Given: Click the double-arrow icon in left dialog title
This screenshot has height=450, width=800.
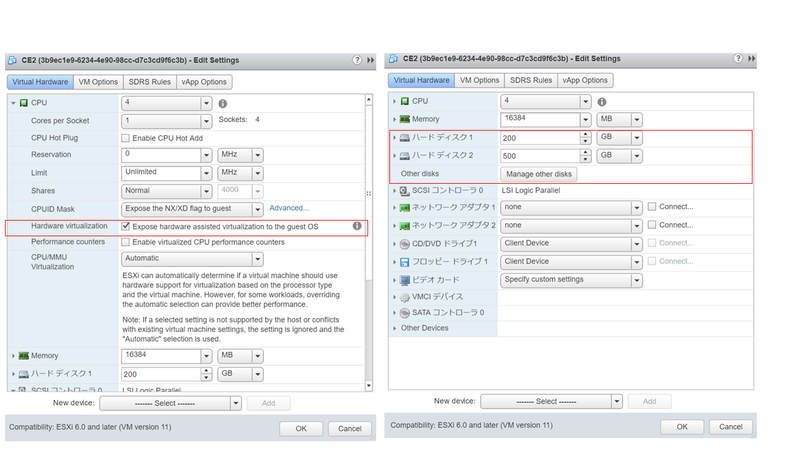Looking at the screenshot, I should 370,60.
